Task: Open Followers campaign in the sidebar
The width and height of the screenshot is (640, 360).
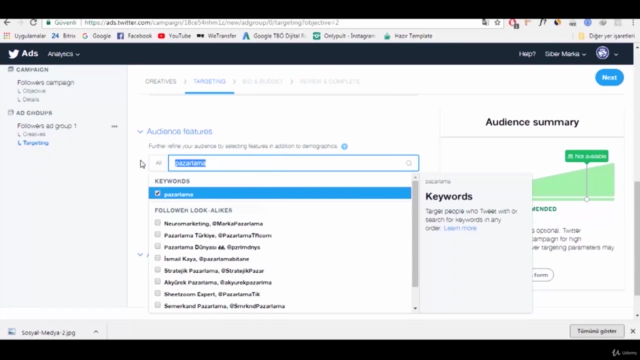Action: click(x=46, y=82)
